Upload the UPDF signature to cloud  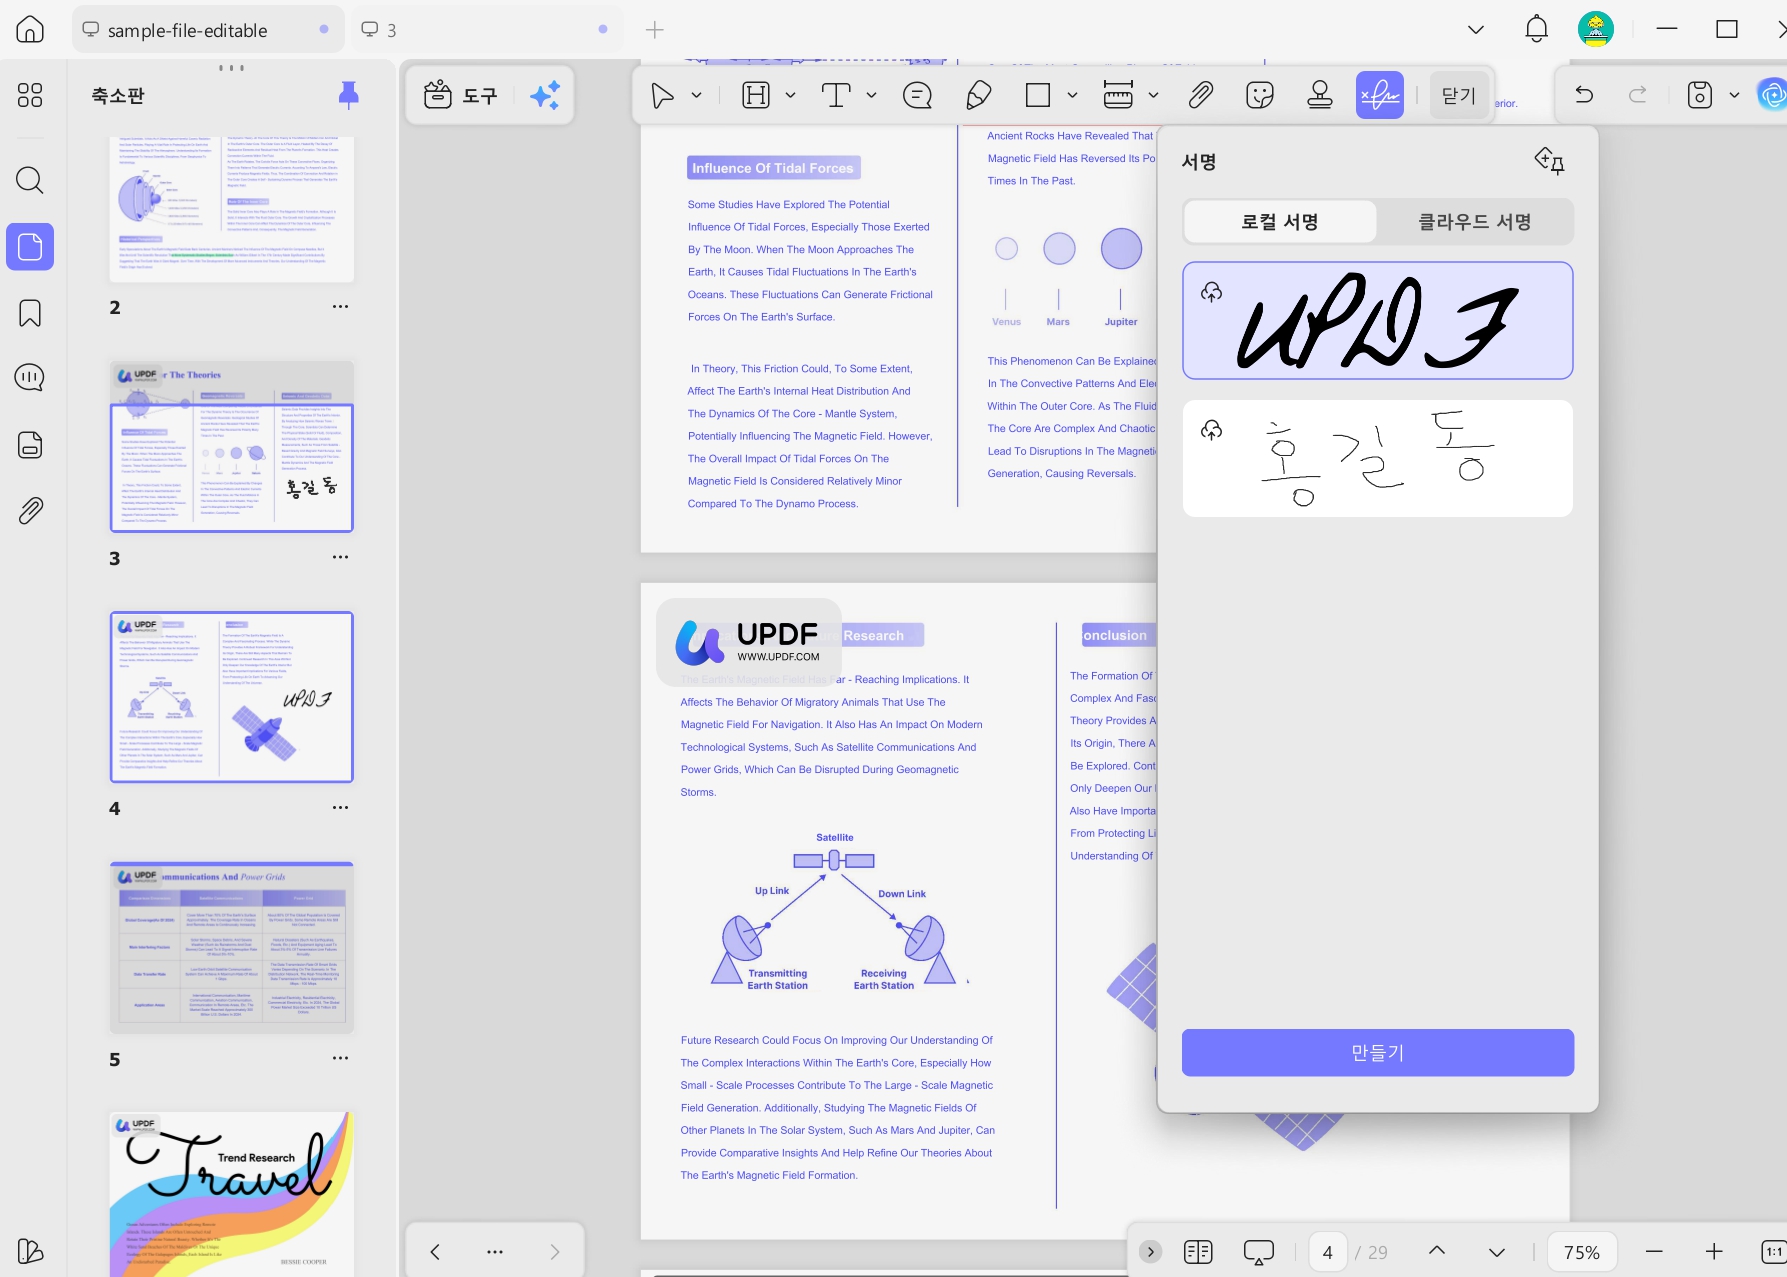point(1212,292)
